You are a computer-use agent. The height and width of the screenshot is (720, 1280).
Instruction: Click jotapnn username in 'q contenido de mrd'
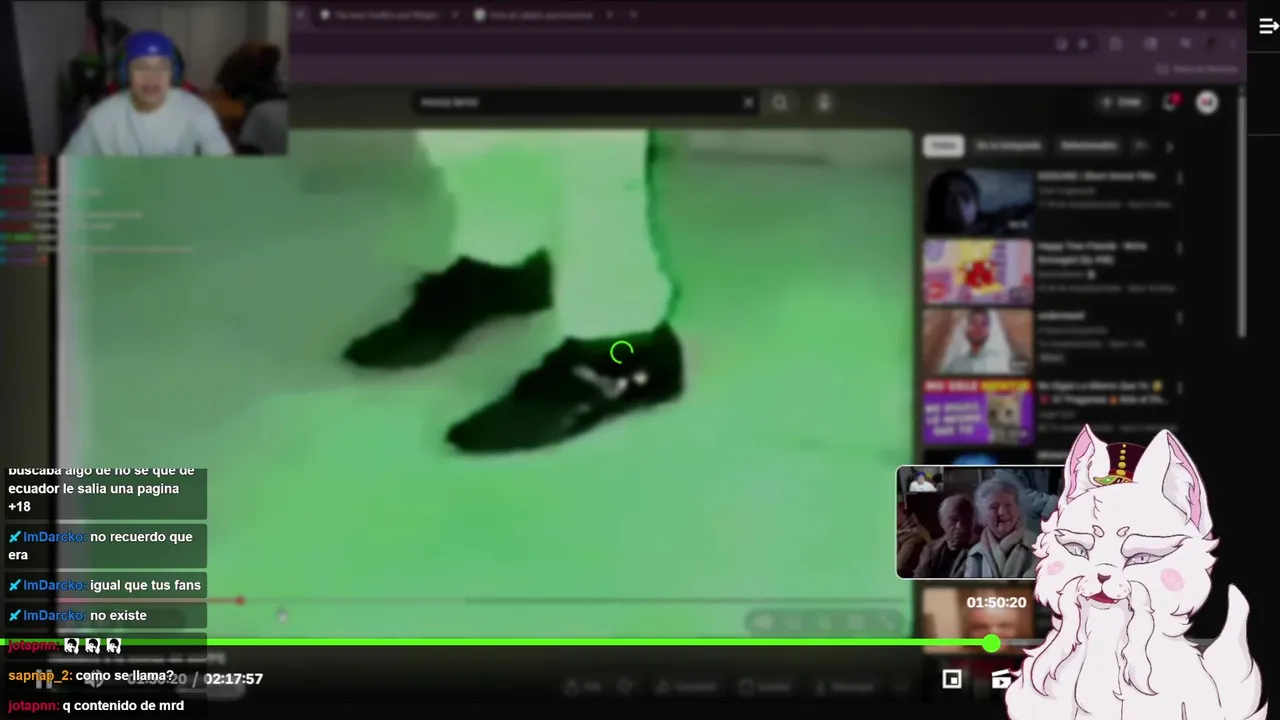point(32,706)
